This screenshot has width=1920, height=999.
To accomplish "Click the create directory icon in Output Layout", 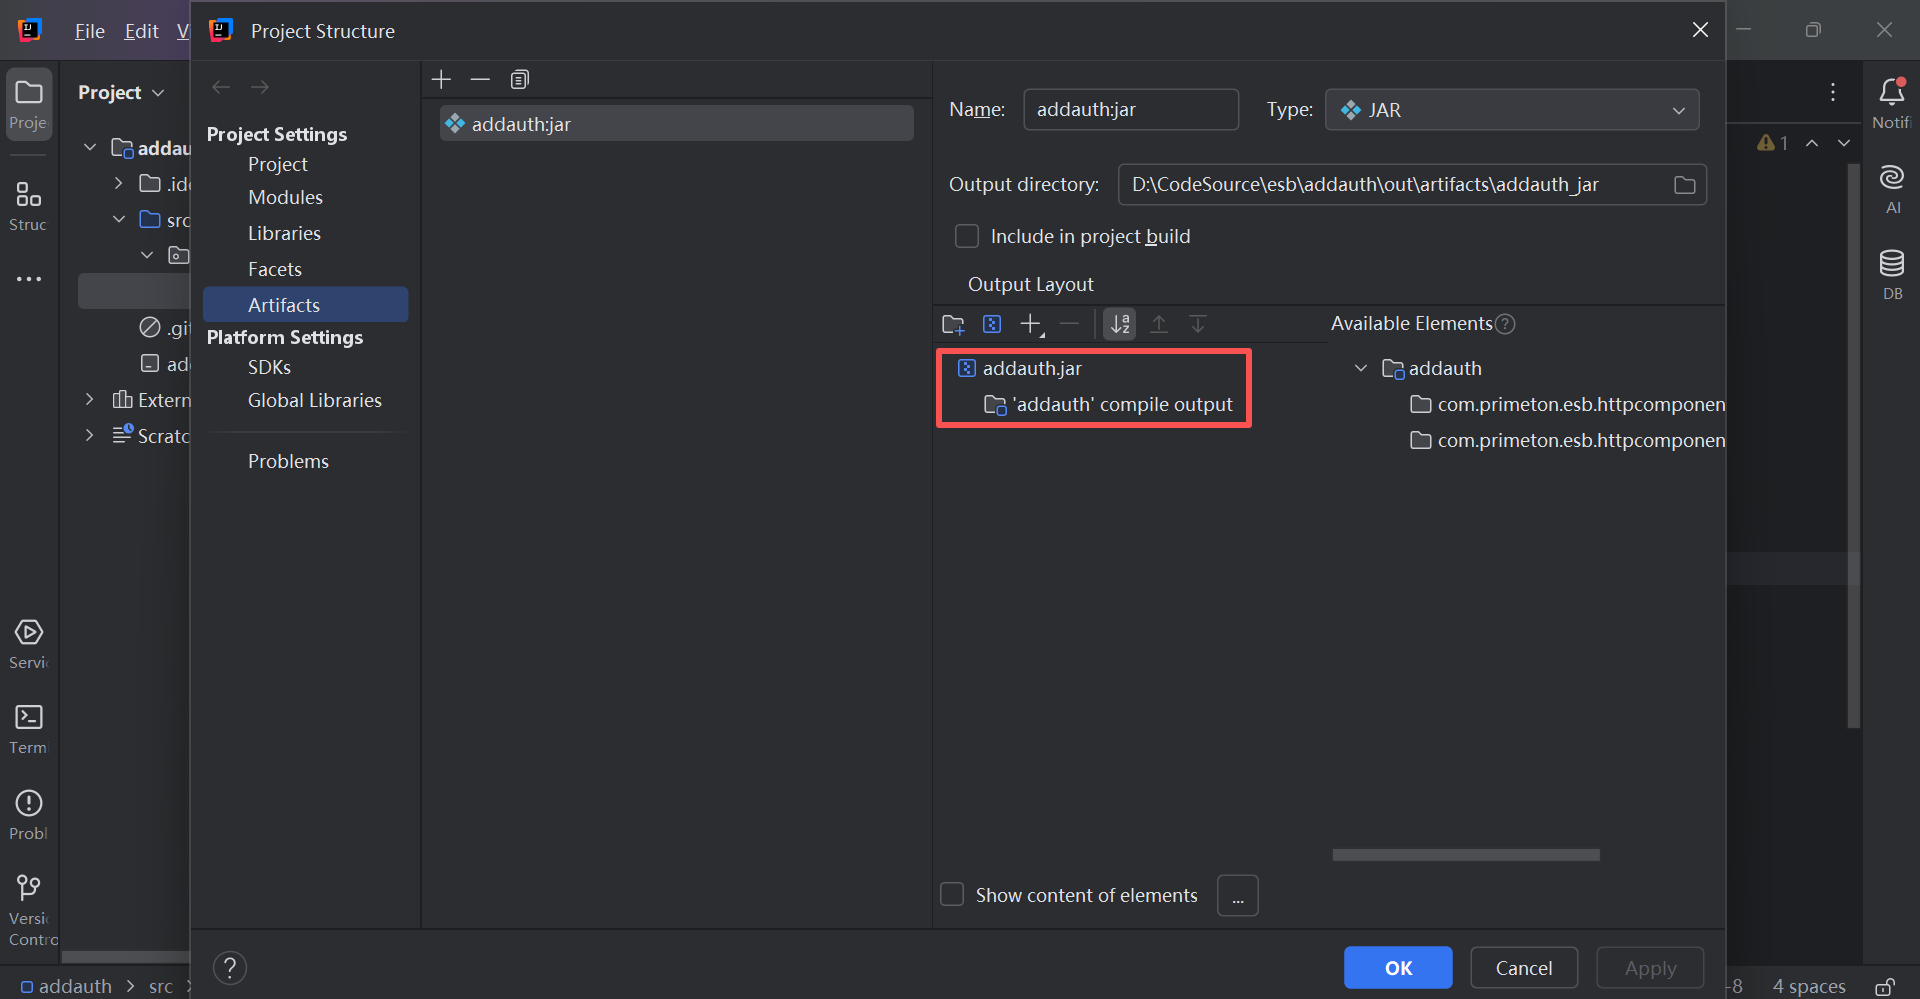I will click(953, 324).
